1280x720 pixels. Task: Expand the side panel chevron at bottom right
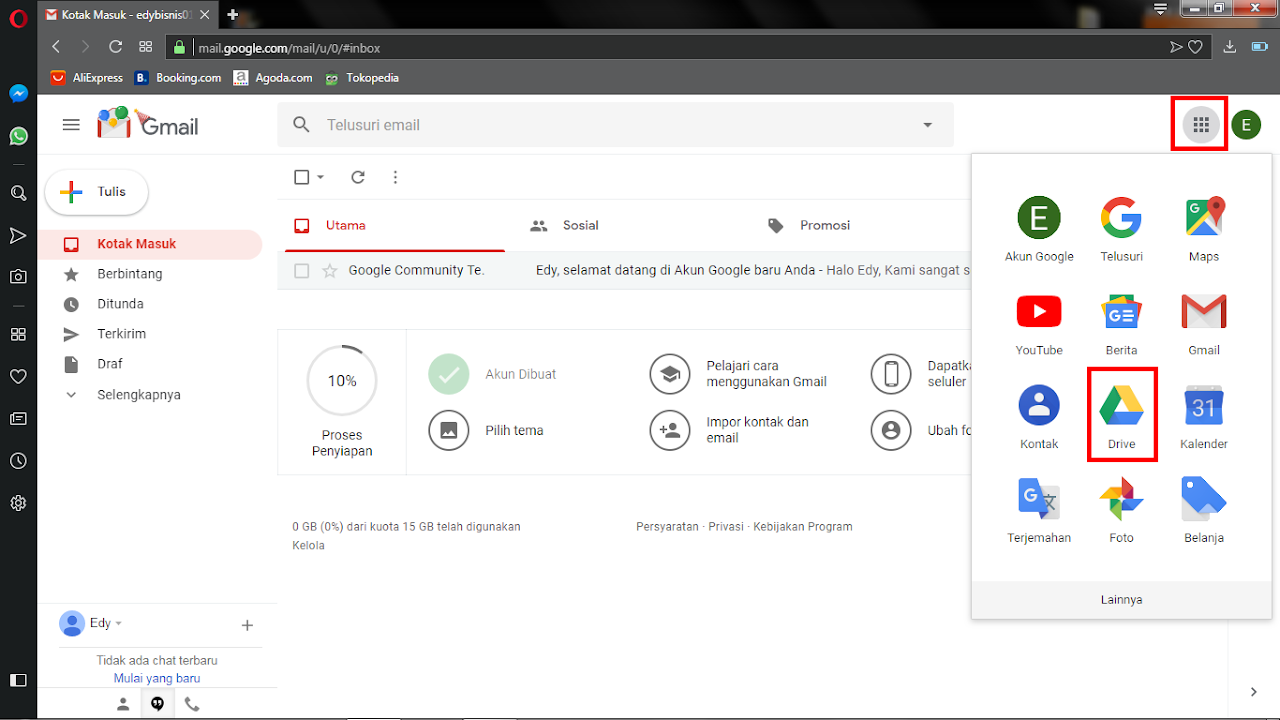(1254, 692)
